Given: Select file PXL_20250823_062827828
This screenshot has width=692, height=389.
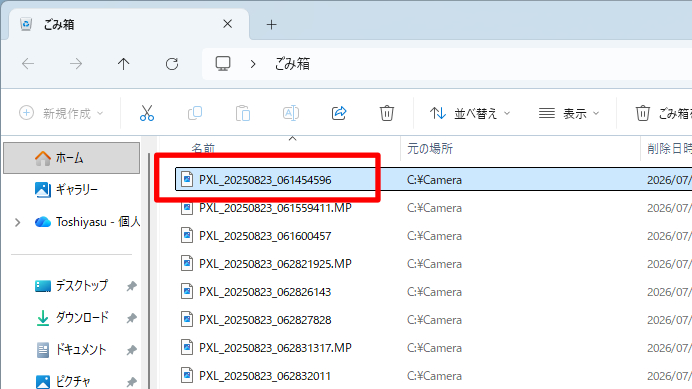Looking at the screenshot, I should coord(265,320).
